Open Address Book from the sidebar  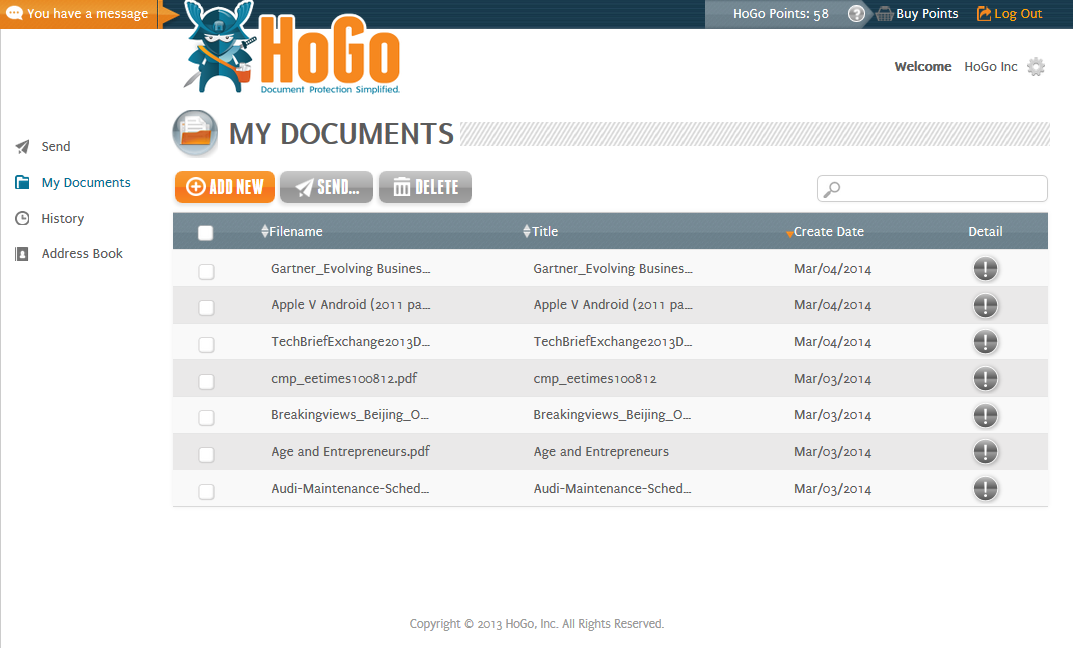81,254
